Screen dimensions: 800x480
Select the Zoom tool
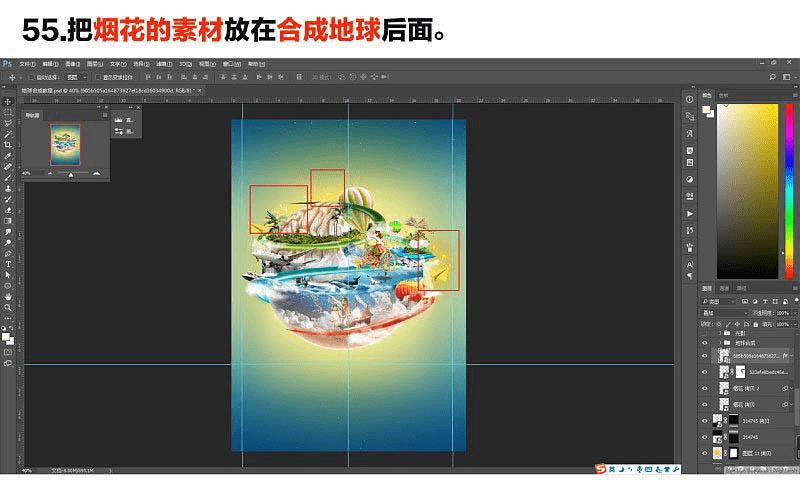click(8, 308)
